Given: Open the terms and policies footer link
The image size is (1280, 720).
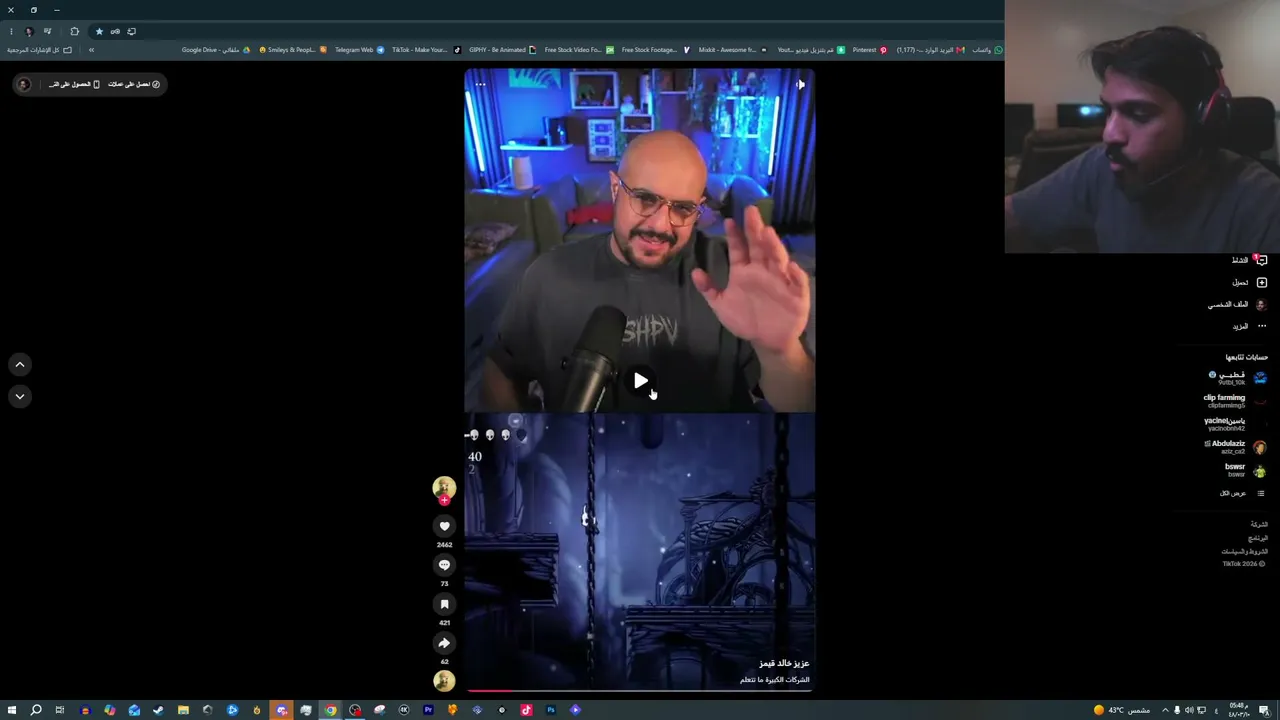Looking at the screenshot, I should coord(1245,551).
